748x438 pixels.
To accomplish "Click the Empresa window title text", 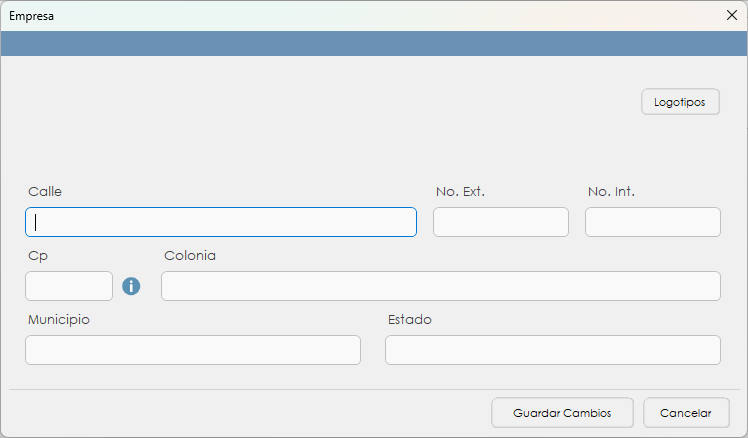I will (x=32, y=16).
